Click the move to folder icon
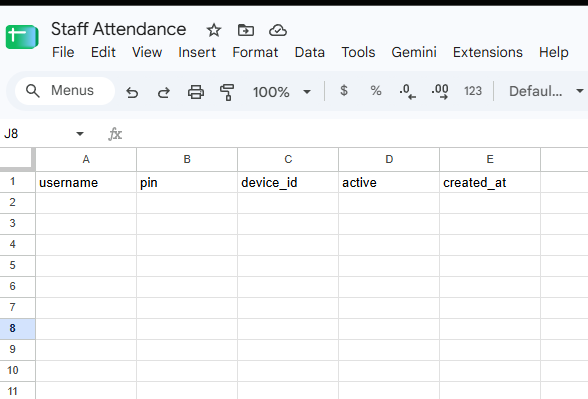This screenshot has height=399, width=588. (246, 30)
